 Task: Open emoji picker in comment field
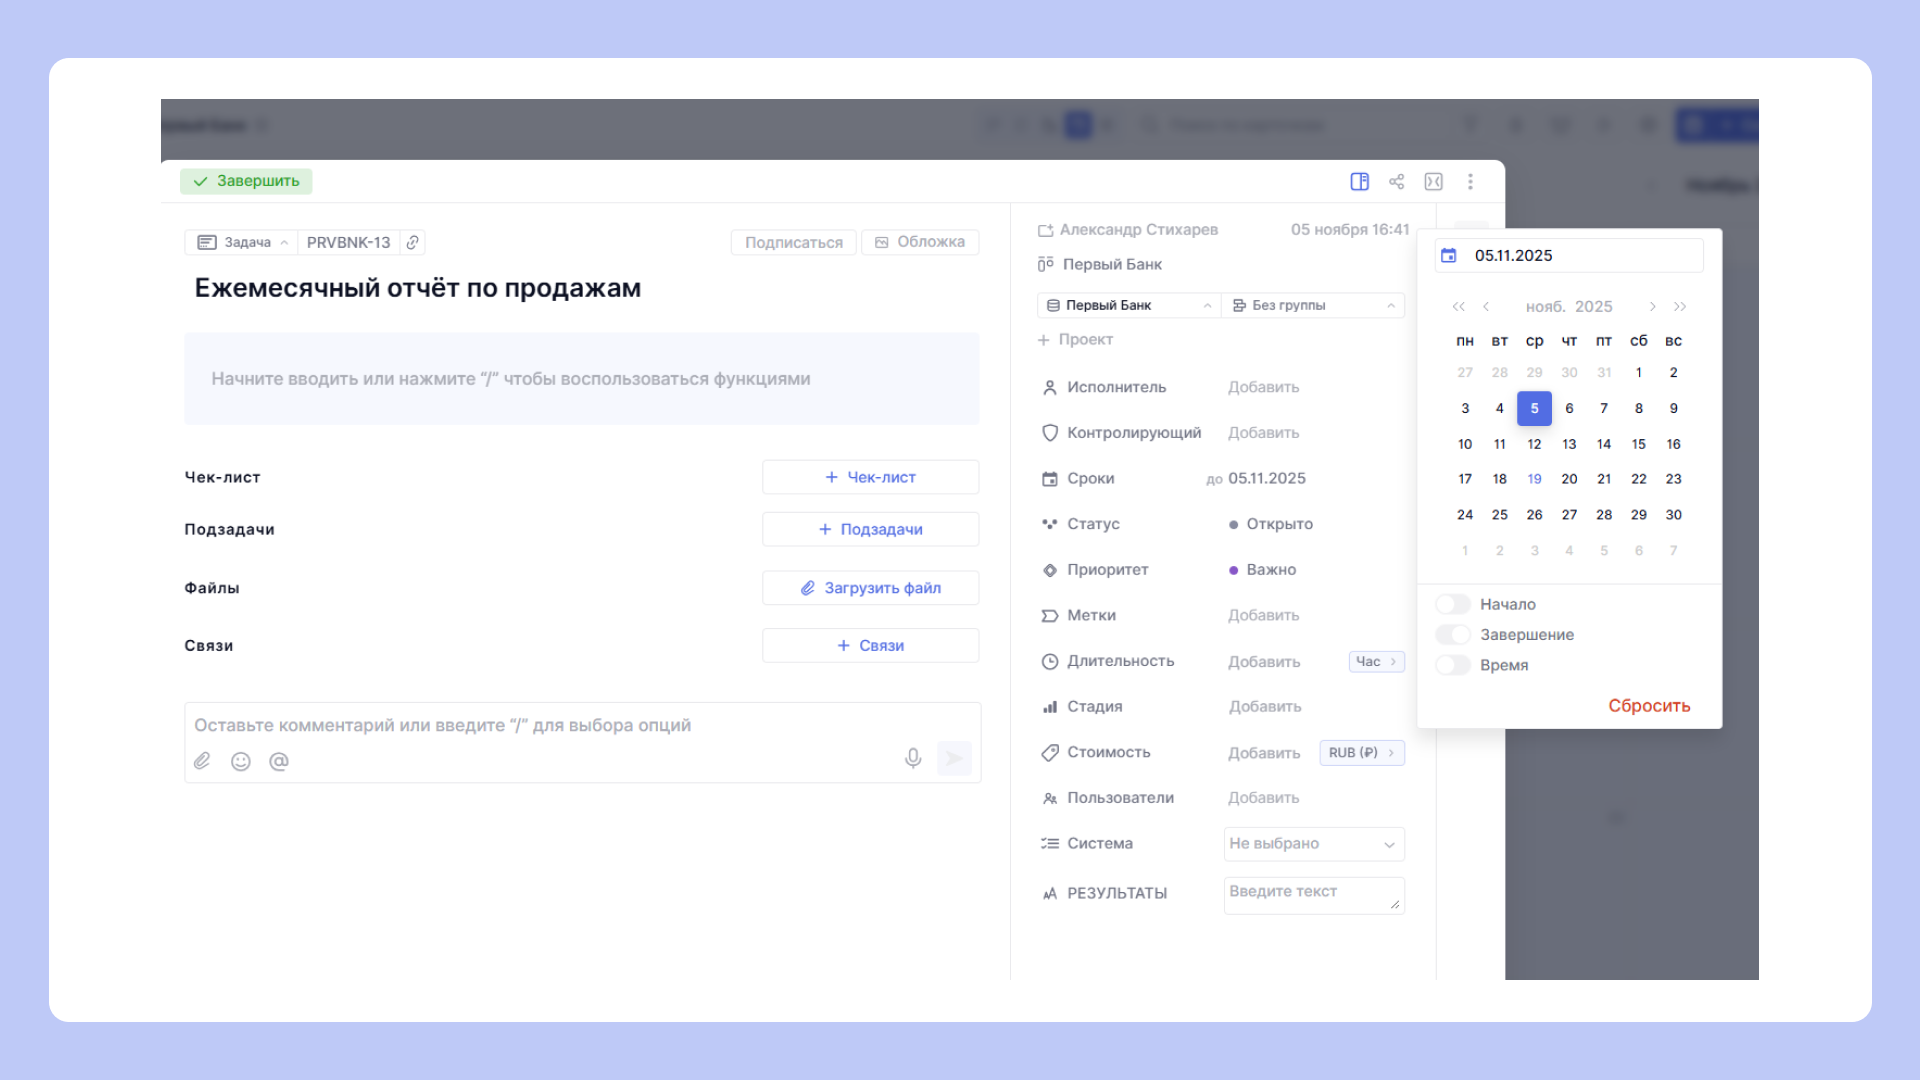(x=240, y=761)
